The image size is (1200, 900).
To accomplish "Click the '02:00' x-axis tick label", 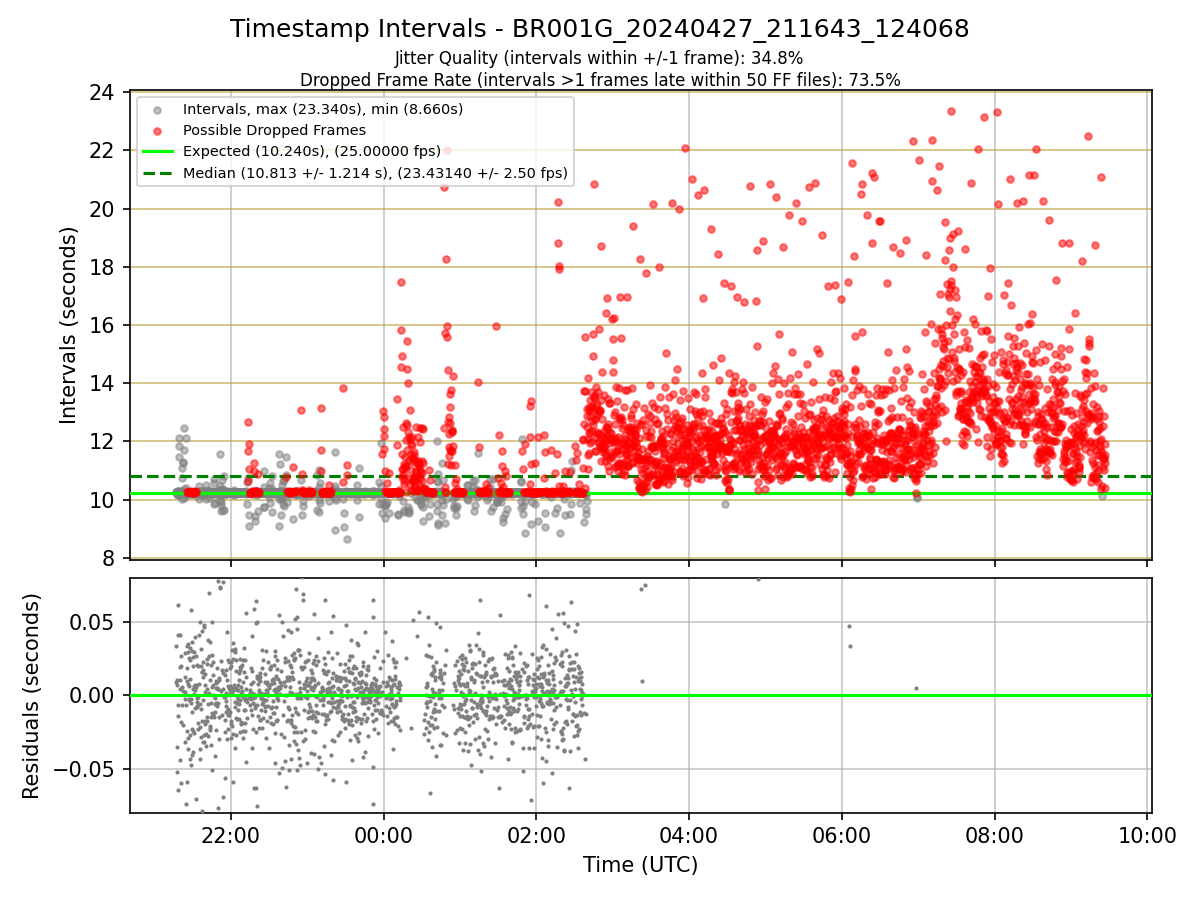I will coord(536,835).
